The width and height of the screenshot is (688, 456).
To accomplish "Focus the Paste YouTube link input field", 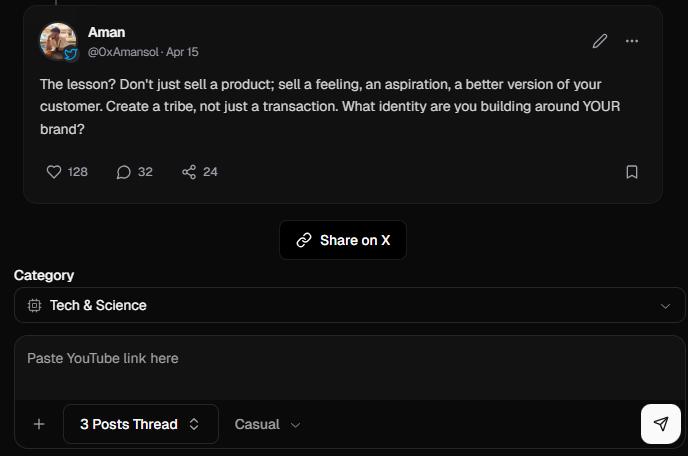I will 350,368.
